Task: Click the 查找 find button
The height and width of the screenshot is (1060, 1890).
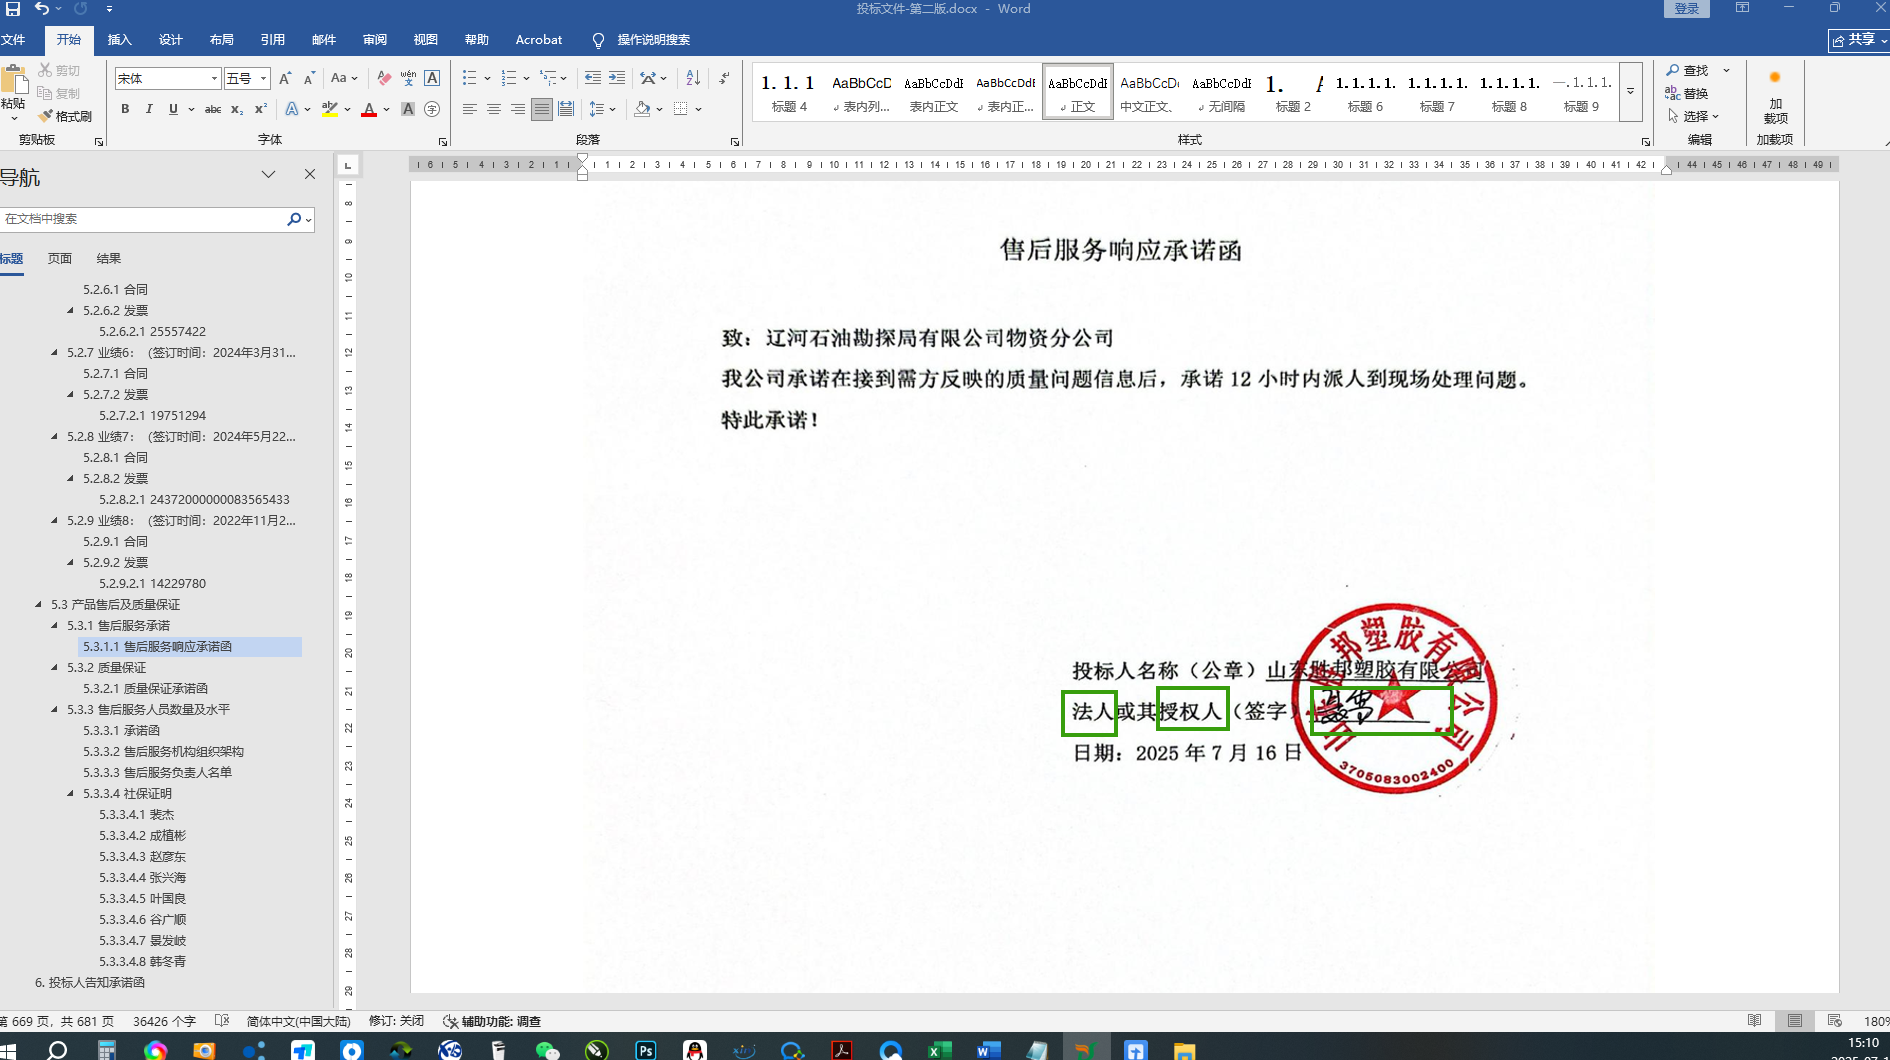Action: pos(1688,70)
